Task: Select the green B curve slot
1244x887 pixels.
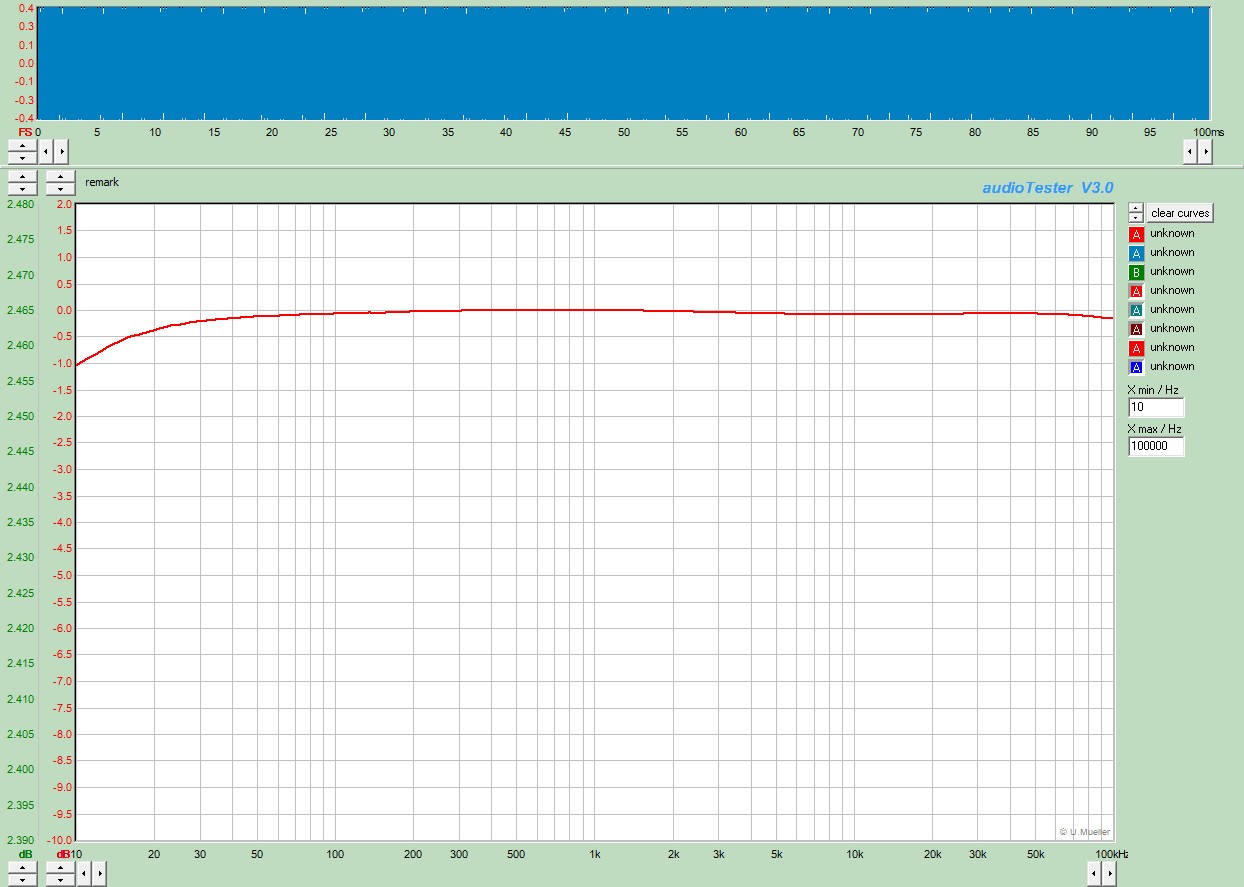Action: tap(1136, 272)
